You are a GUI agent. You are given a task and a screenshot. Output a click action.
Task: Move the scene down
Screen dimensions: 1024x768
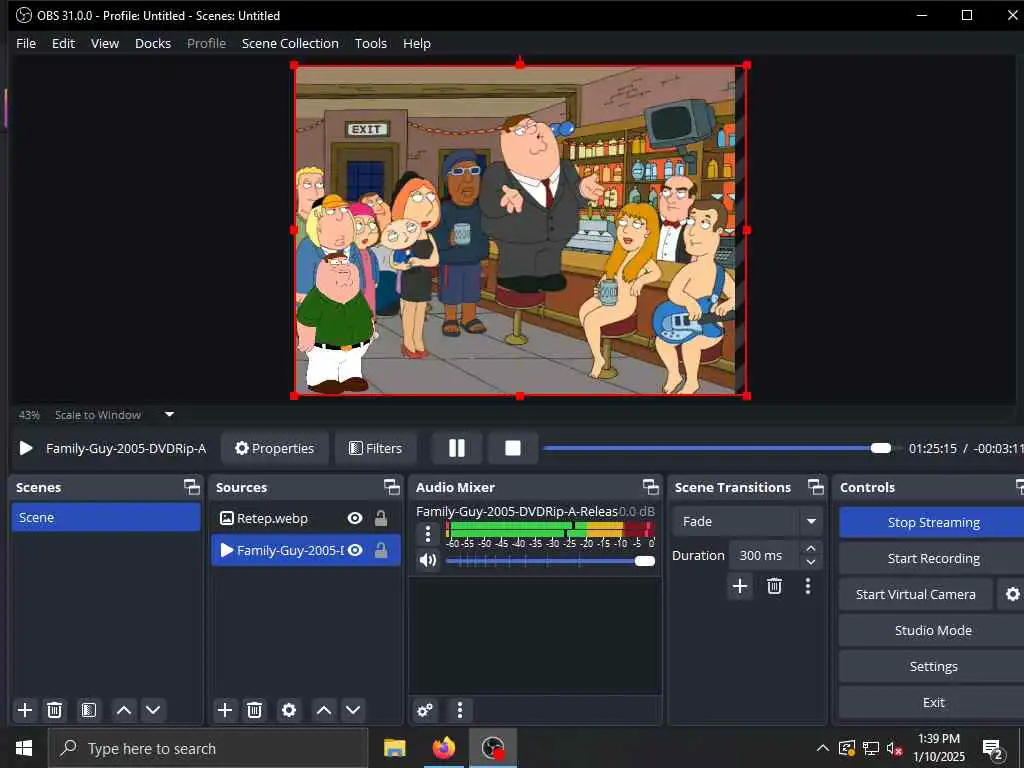[153, 710]
